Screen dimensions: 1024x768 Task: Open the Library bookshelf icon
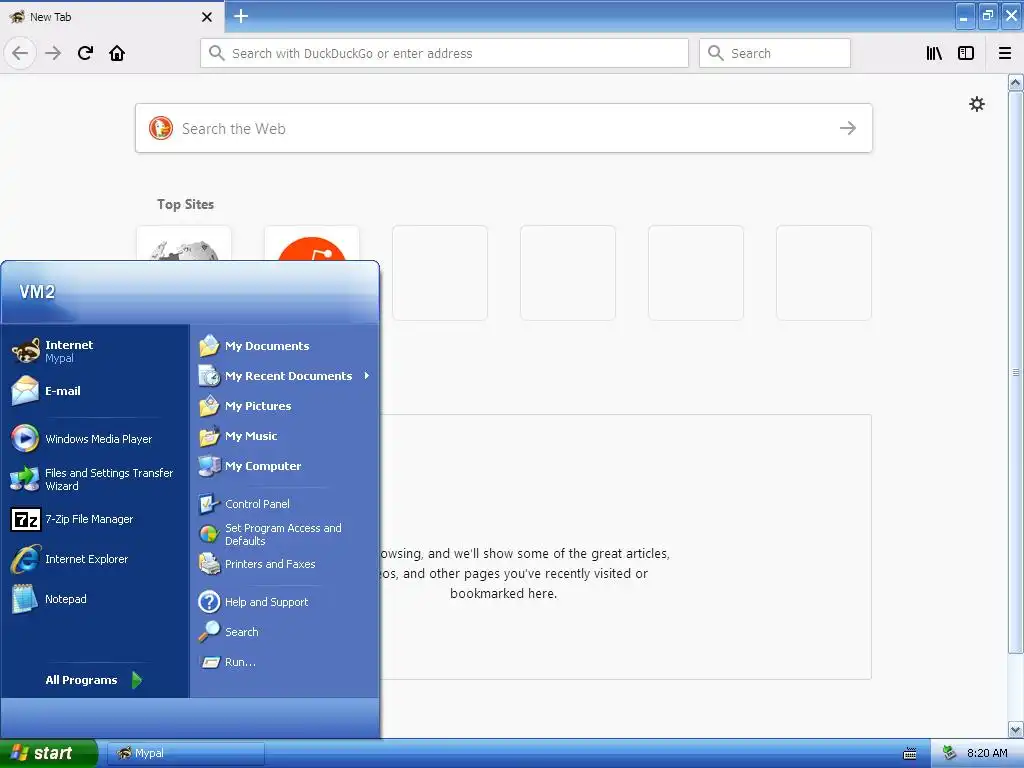pos(934,53)
